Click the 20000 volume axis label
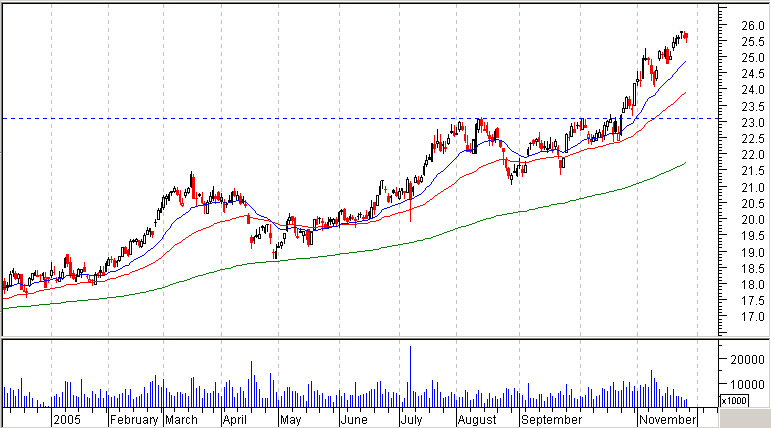 click(x=747, y=360)
